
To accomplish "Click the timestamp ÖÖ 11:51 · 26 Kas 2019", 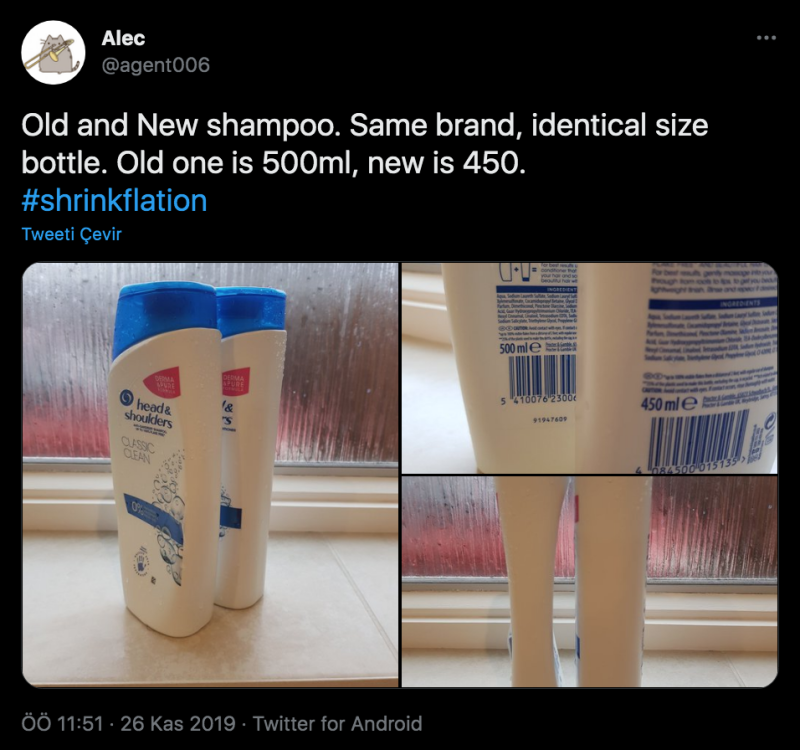I will coord(129,723).
